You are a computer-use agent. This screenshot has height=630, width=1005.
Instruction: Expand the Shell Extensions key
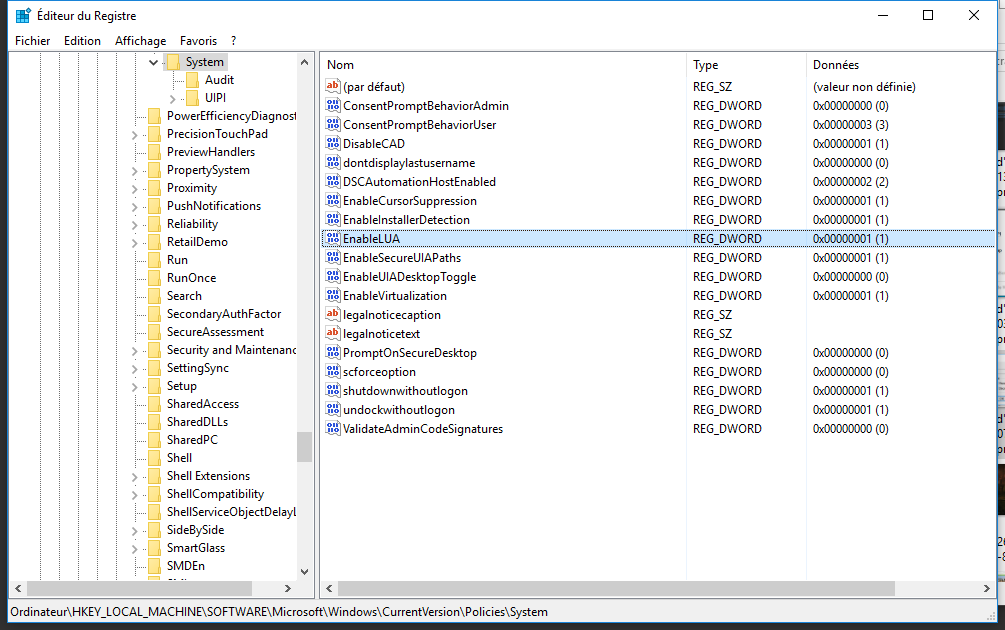135,477
